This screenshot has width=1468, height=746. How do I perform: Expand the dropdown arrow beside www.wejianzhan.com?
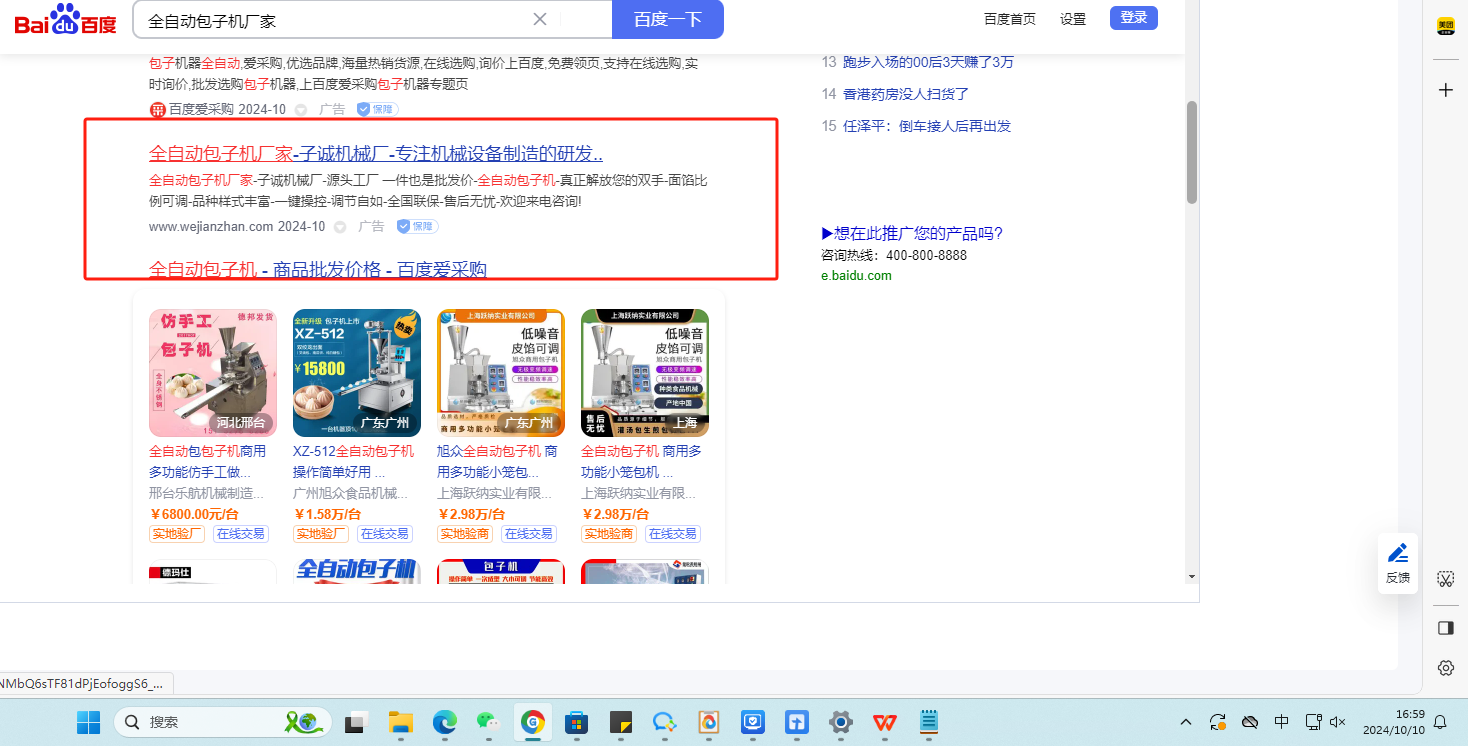click(340, 227)
